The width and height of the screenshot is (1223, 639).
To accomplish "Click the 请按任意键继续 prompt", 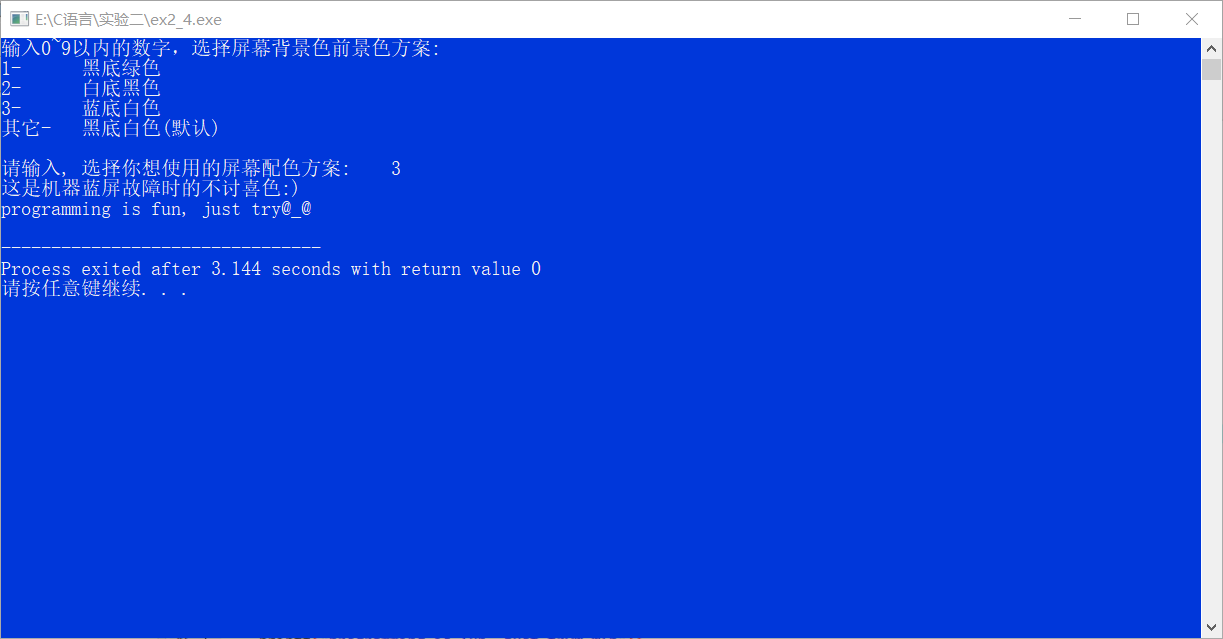I will (94, 289).
